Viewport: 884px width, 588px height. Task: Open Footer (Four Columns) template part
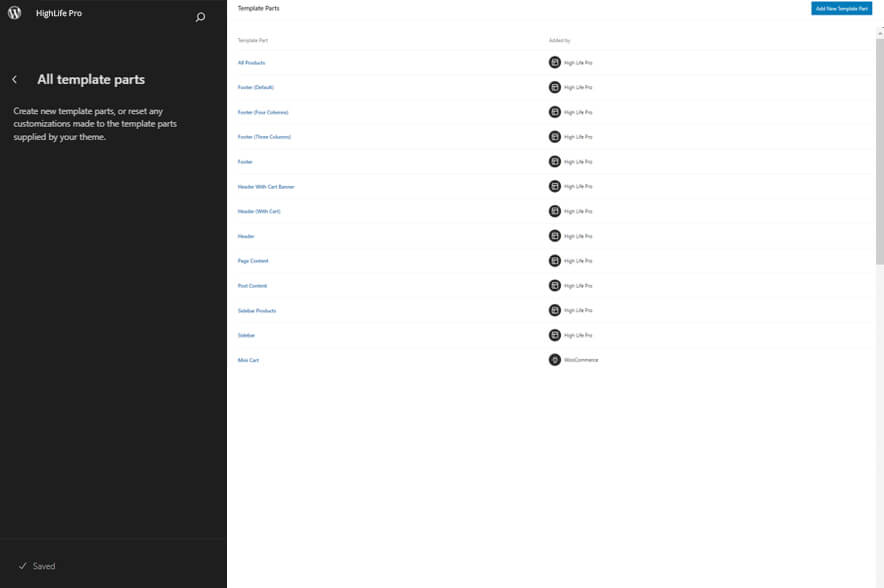pyautogui.click(x=263, y=112)
